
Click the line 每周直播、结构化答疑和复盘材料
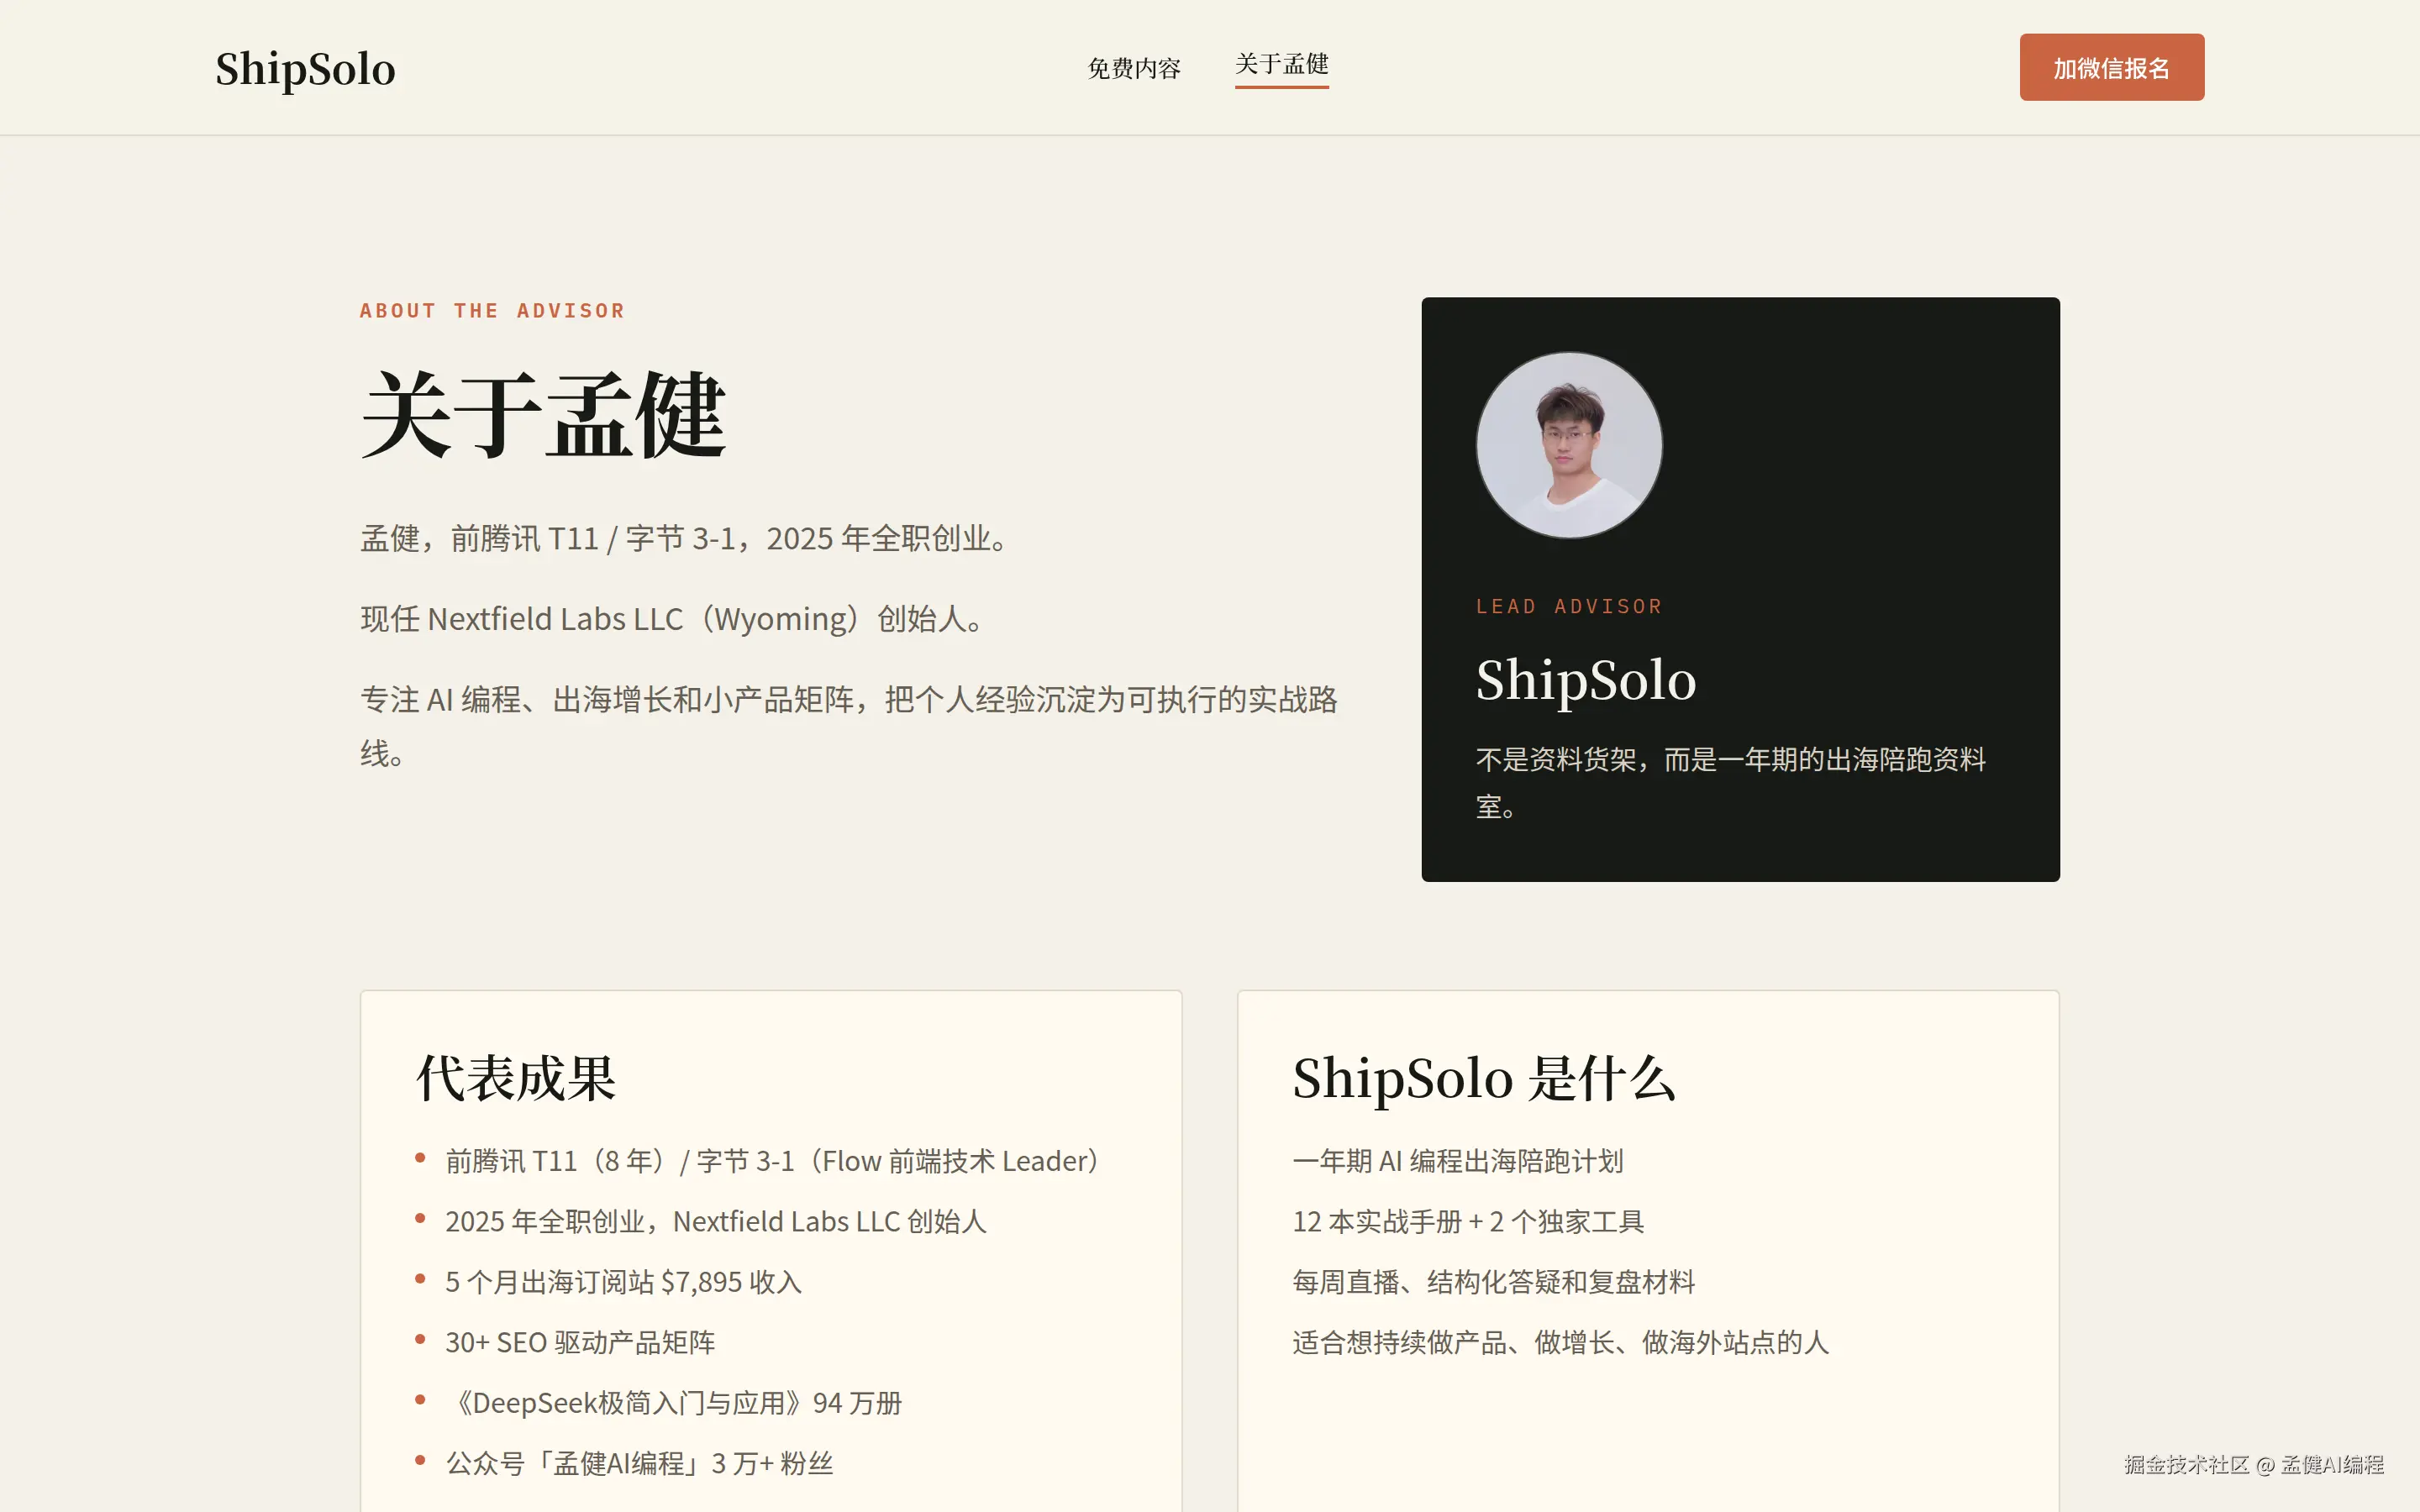[x=1493, y=1282]
